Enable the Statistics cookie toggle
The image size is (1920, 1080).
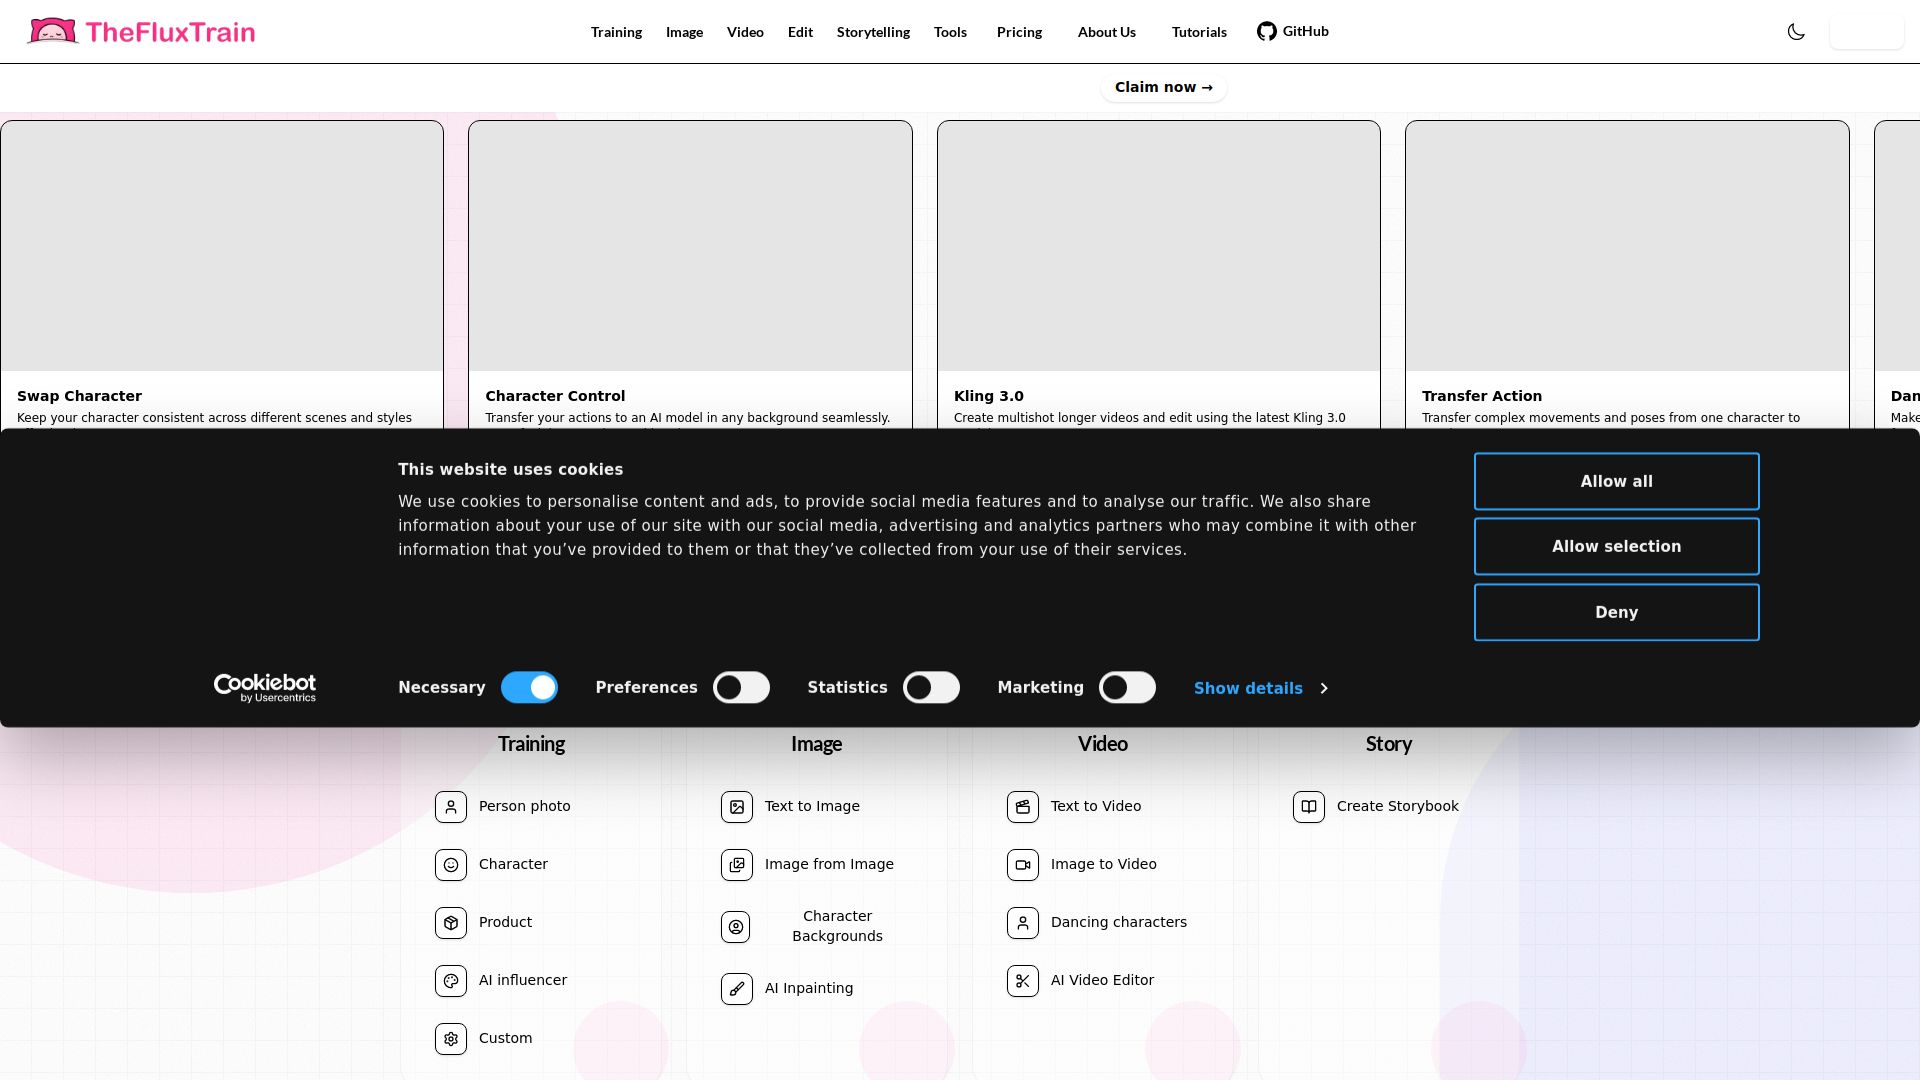[x=931, y=688]
